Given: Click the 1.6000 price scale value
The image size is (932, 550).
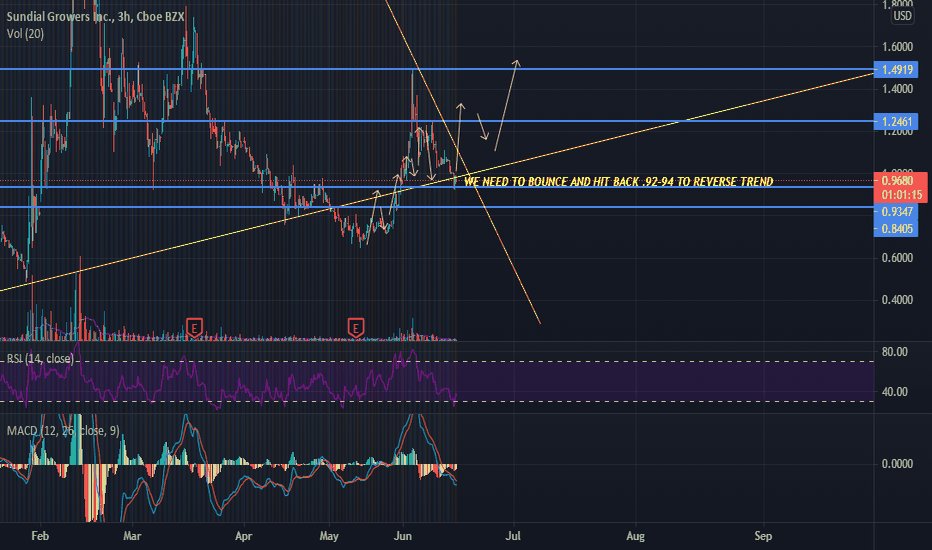Looking at the screenshot, I should pos(897,47).
